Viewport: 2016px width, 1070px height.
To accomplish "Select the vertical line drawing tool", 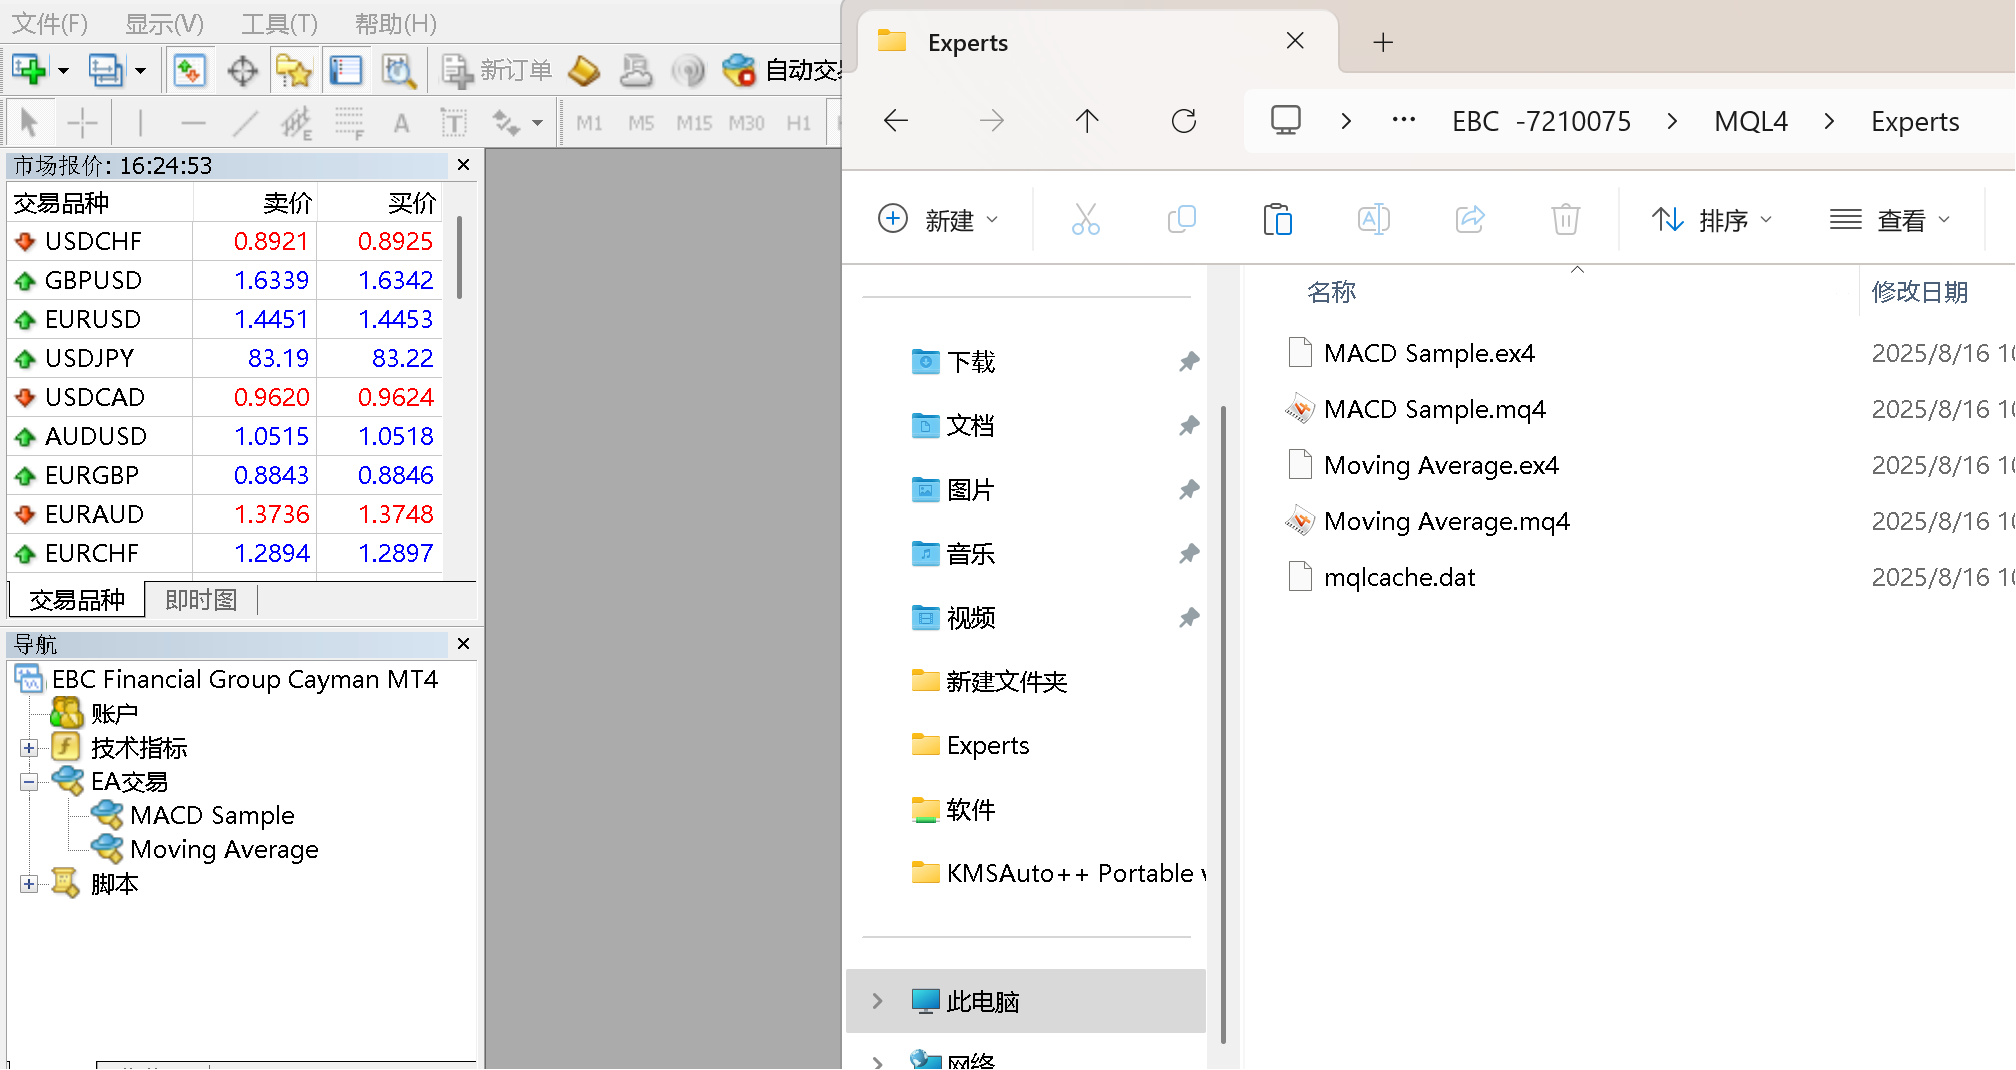I will coord(140,123).
